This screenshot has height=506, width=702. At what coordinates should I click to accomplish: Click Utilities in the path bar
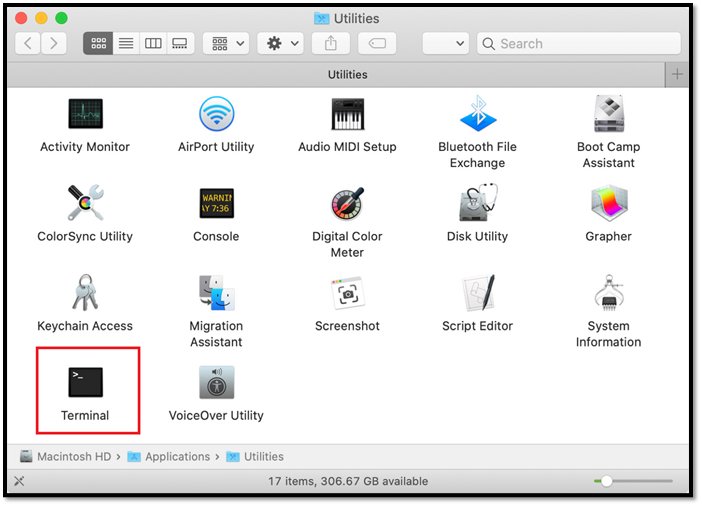(x=255, y=456)
